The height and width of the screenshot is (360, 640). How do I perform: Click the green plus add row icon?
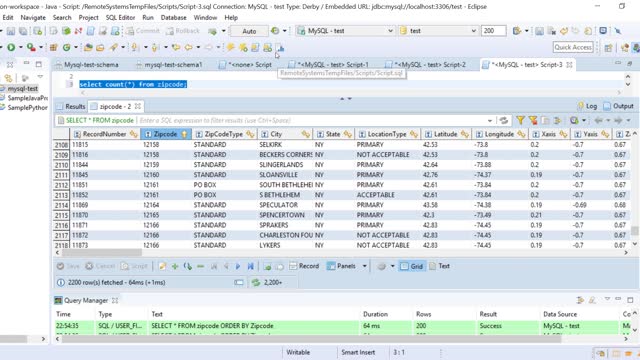point(175,267)
